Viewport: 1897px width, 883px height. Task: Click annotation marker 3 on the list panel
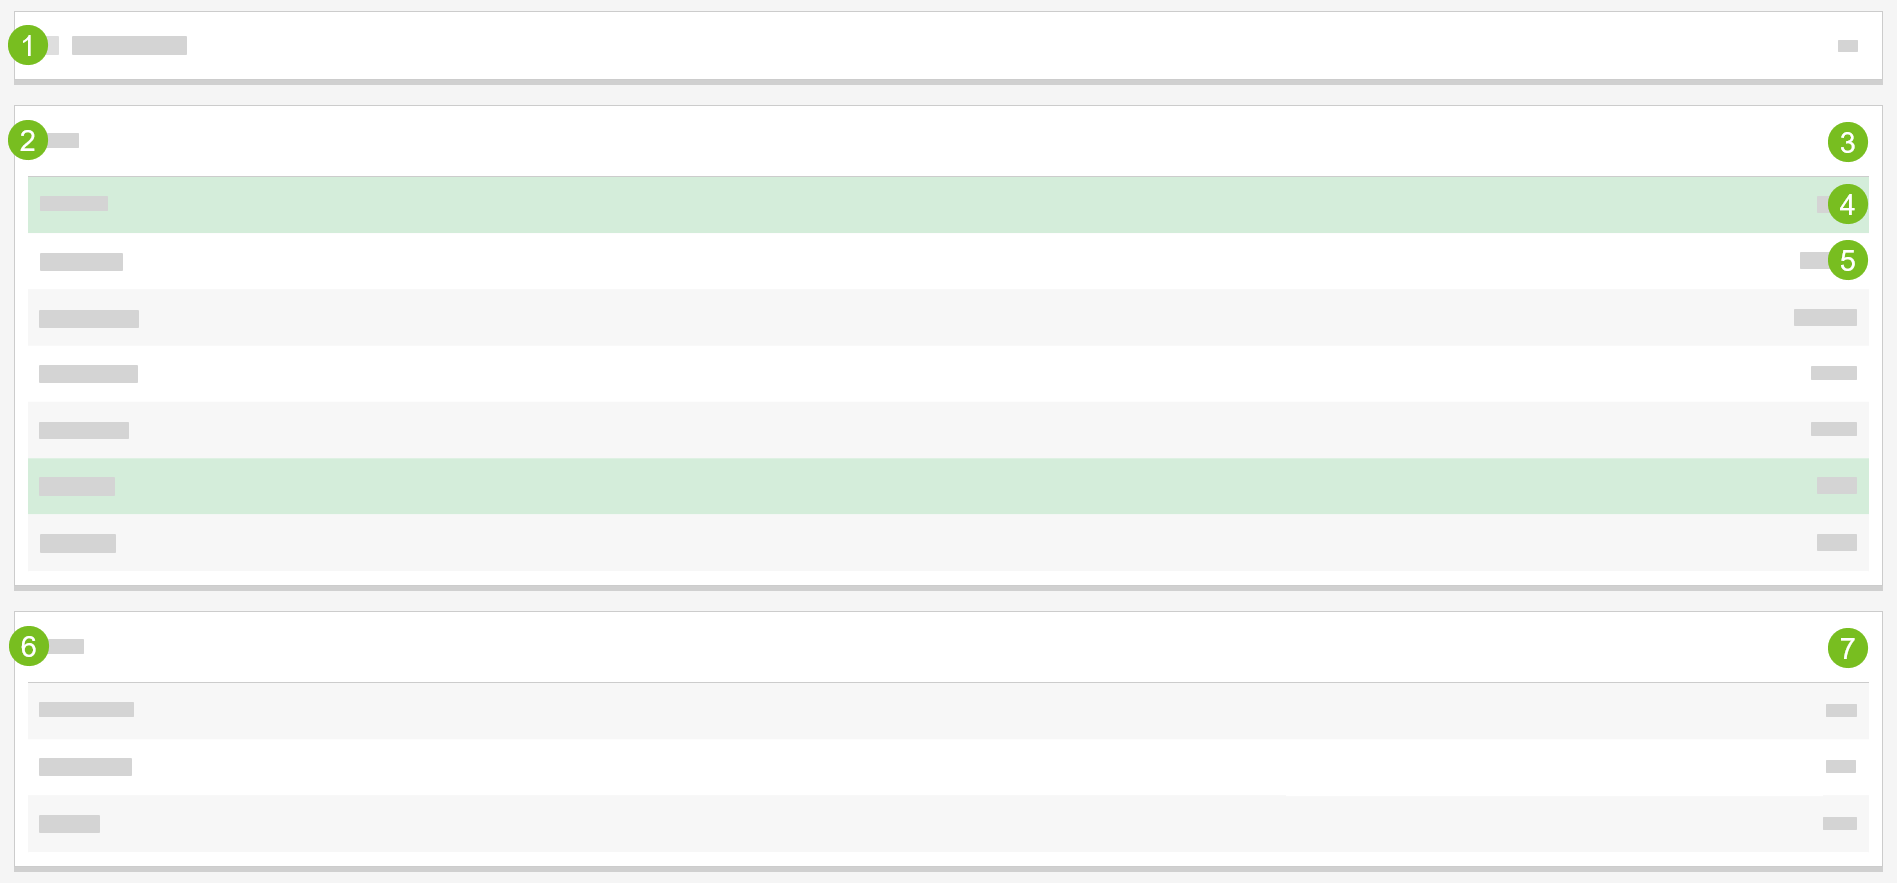(1847, 142)
